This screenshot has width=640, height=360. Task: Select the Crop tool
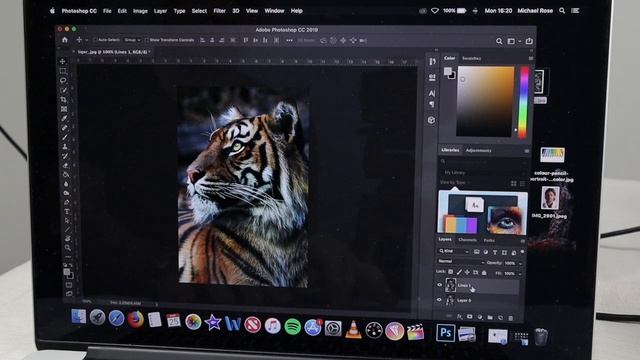pyautogui.click(x=64, y=100)
